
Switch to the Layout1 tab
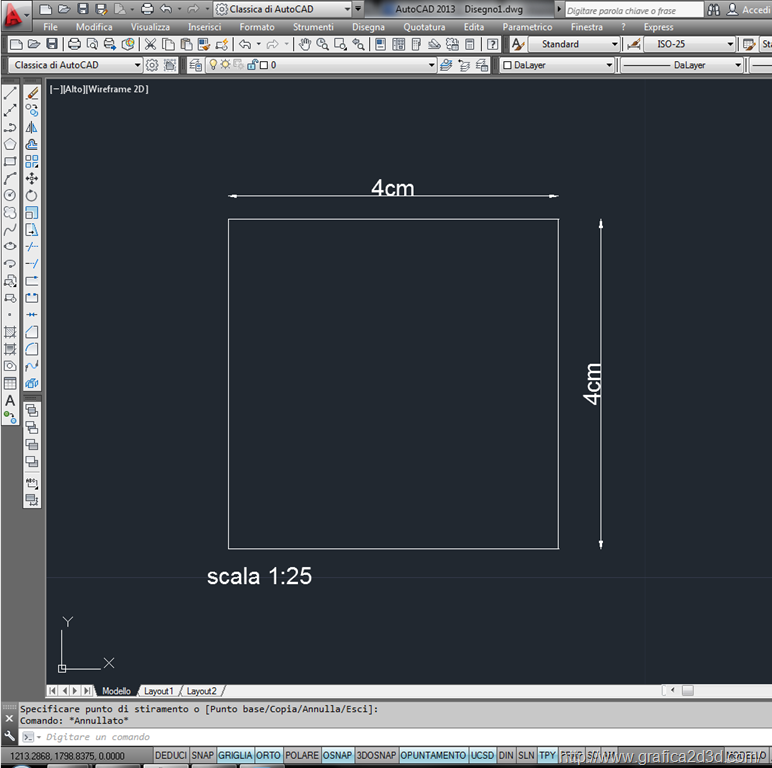tap(158, 691)
